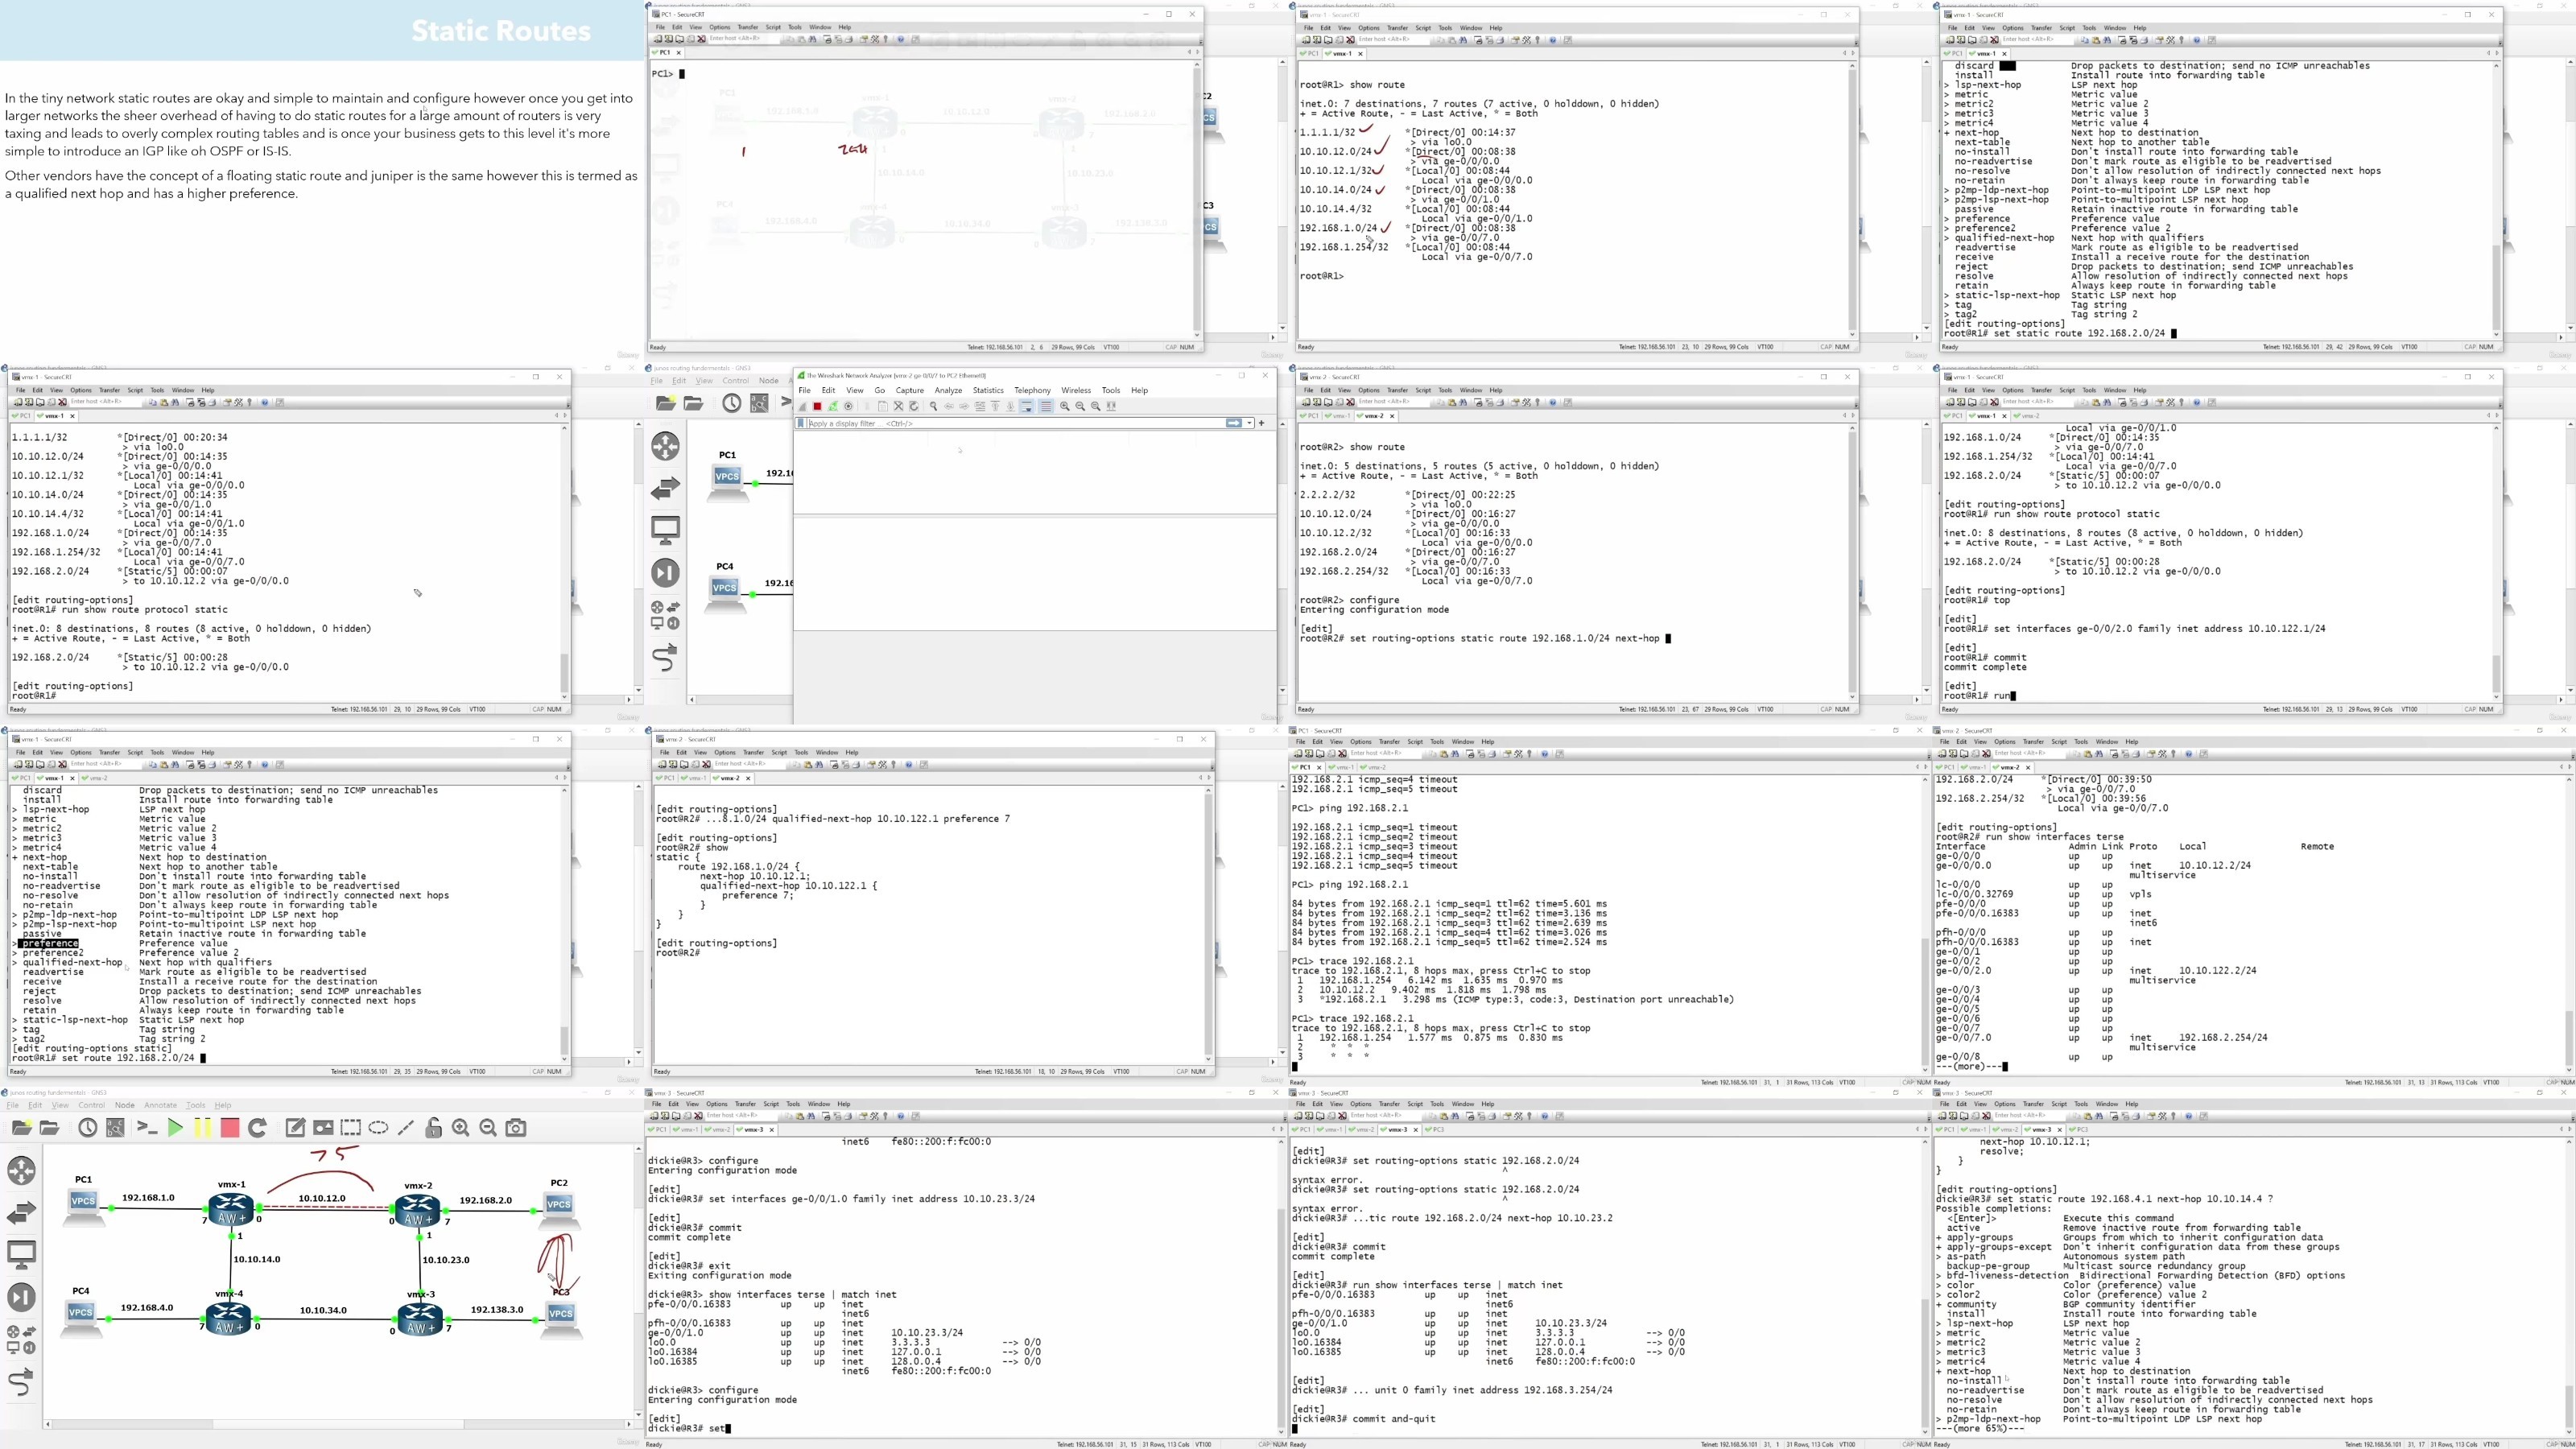Open Wireshark Statistics menu
This screenshot has height=1449, width=2576.
pyautogui.click(x=988, y=390)
